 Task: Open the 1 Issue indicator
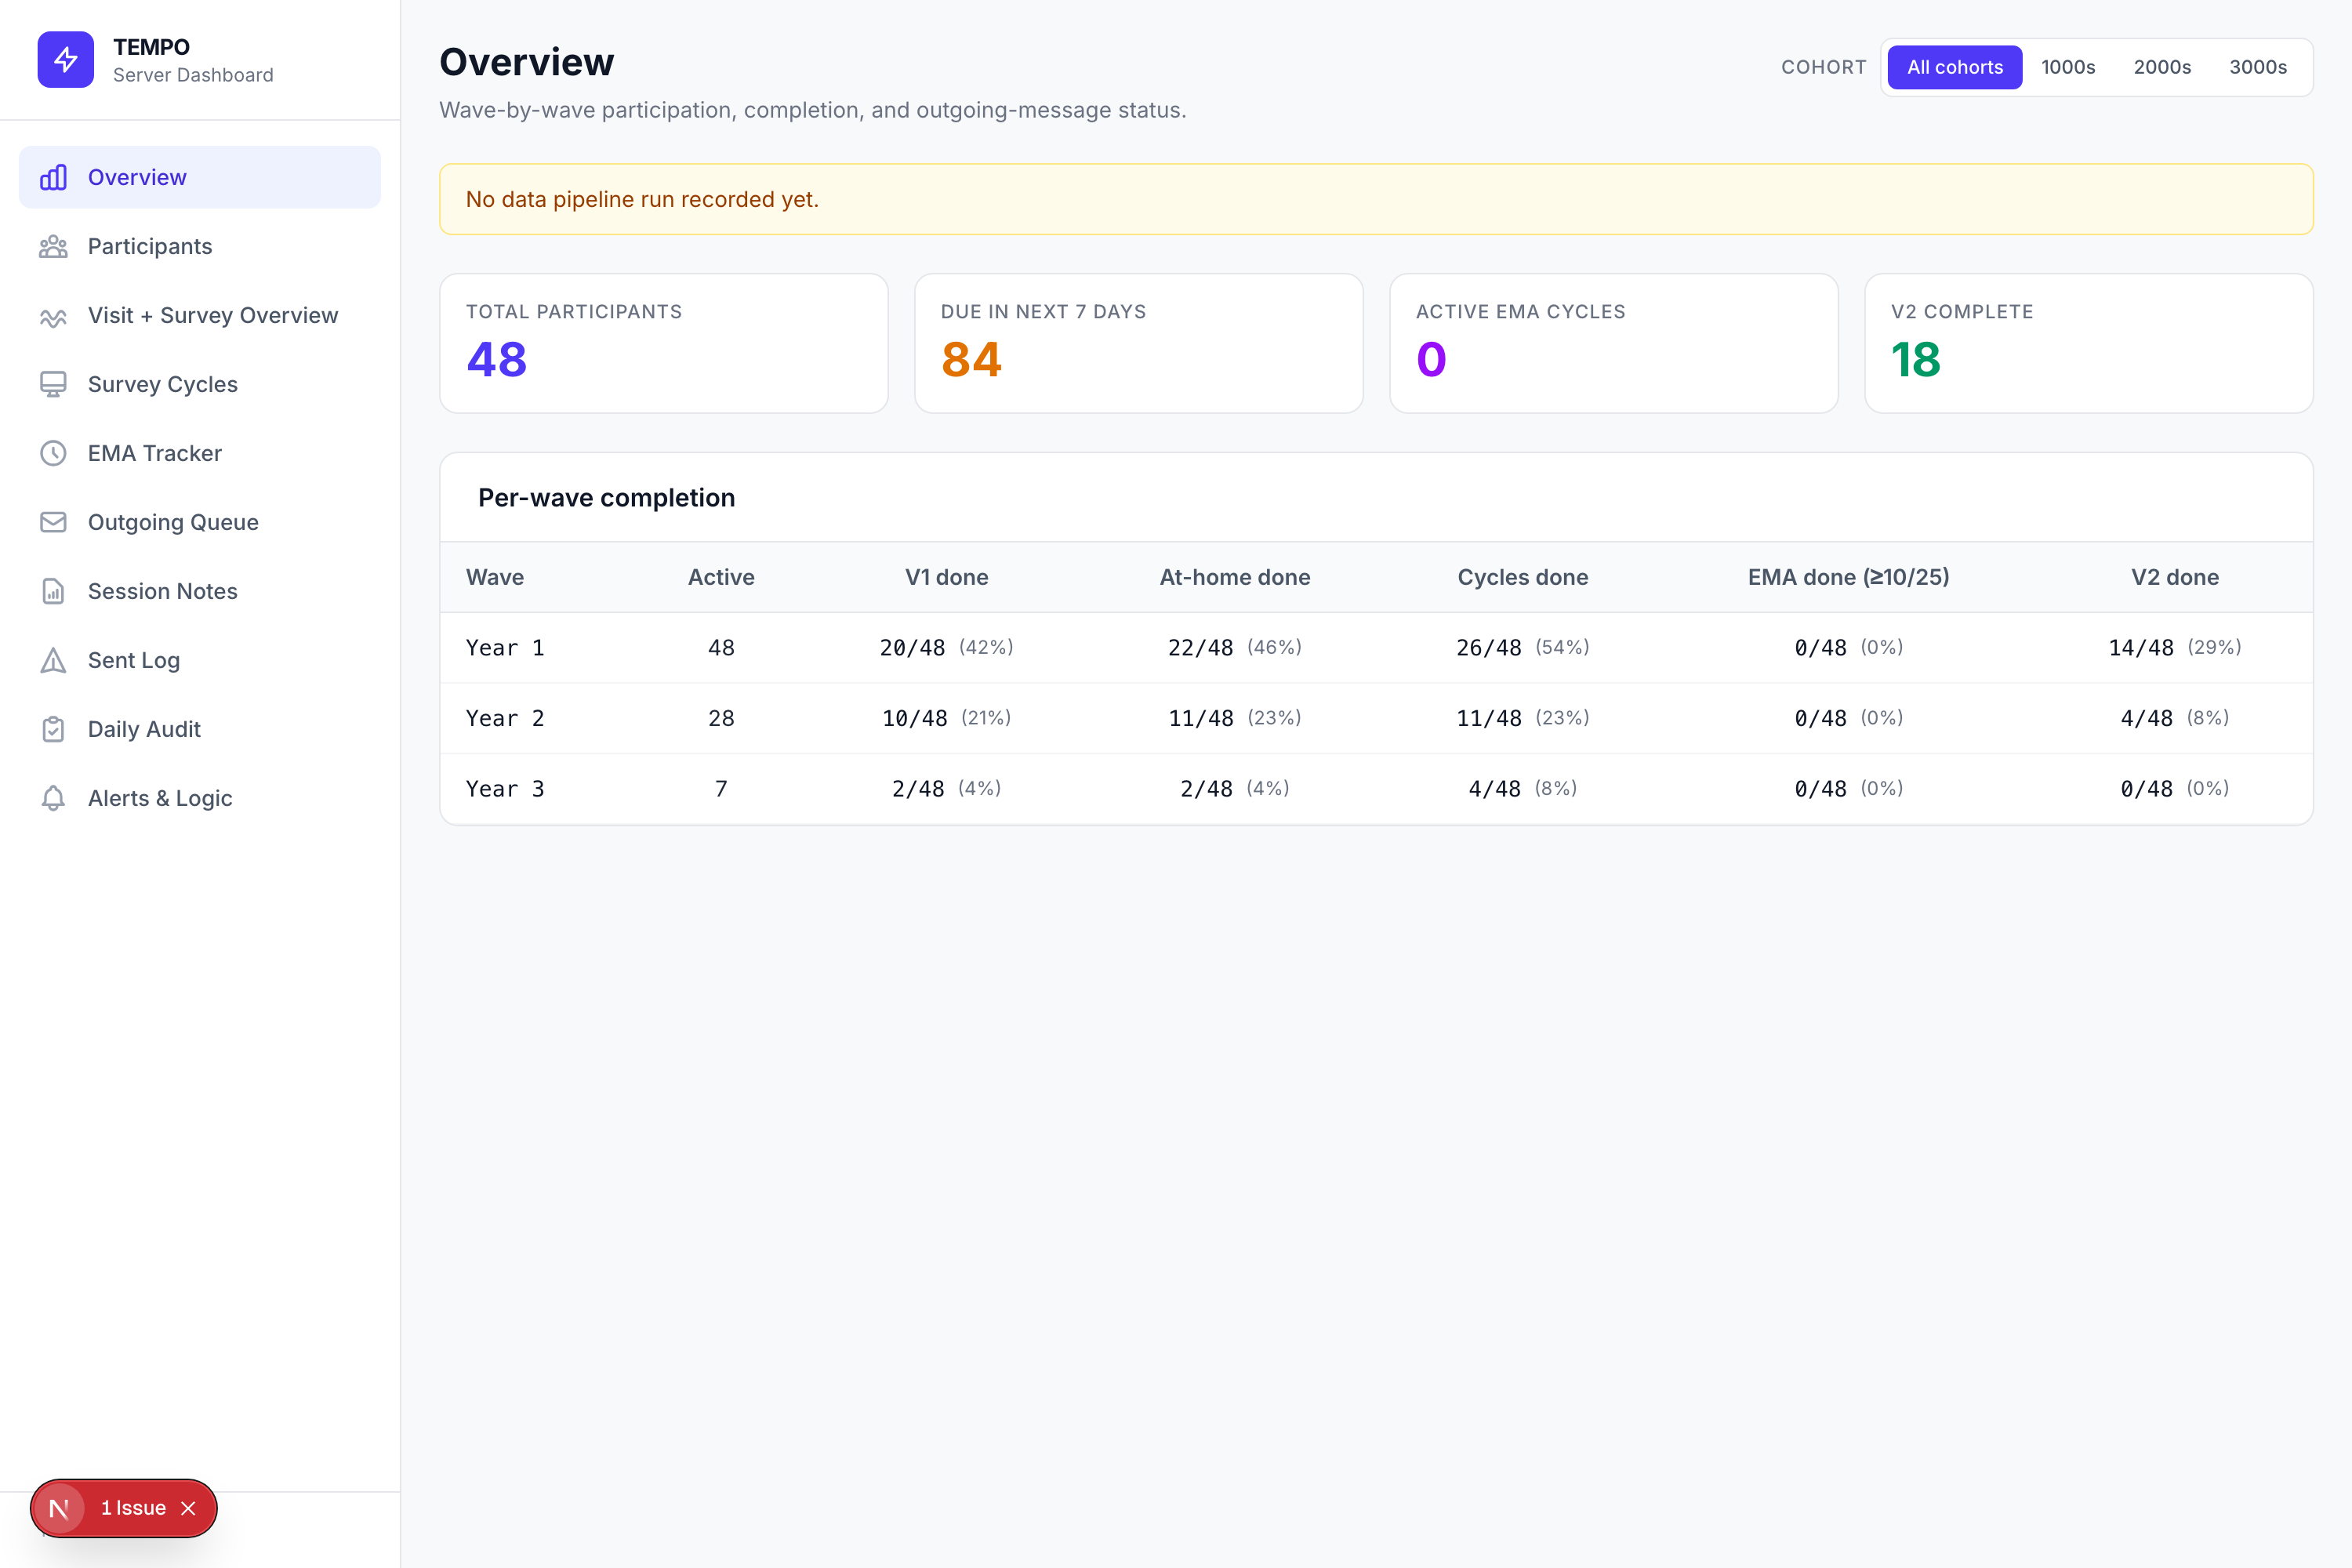pyautogui.click(x=133, y=1508)
